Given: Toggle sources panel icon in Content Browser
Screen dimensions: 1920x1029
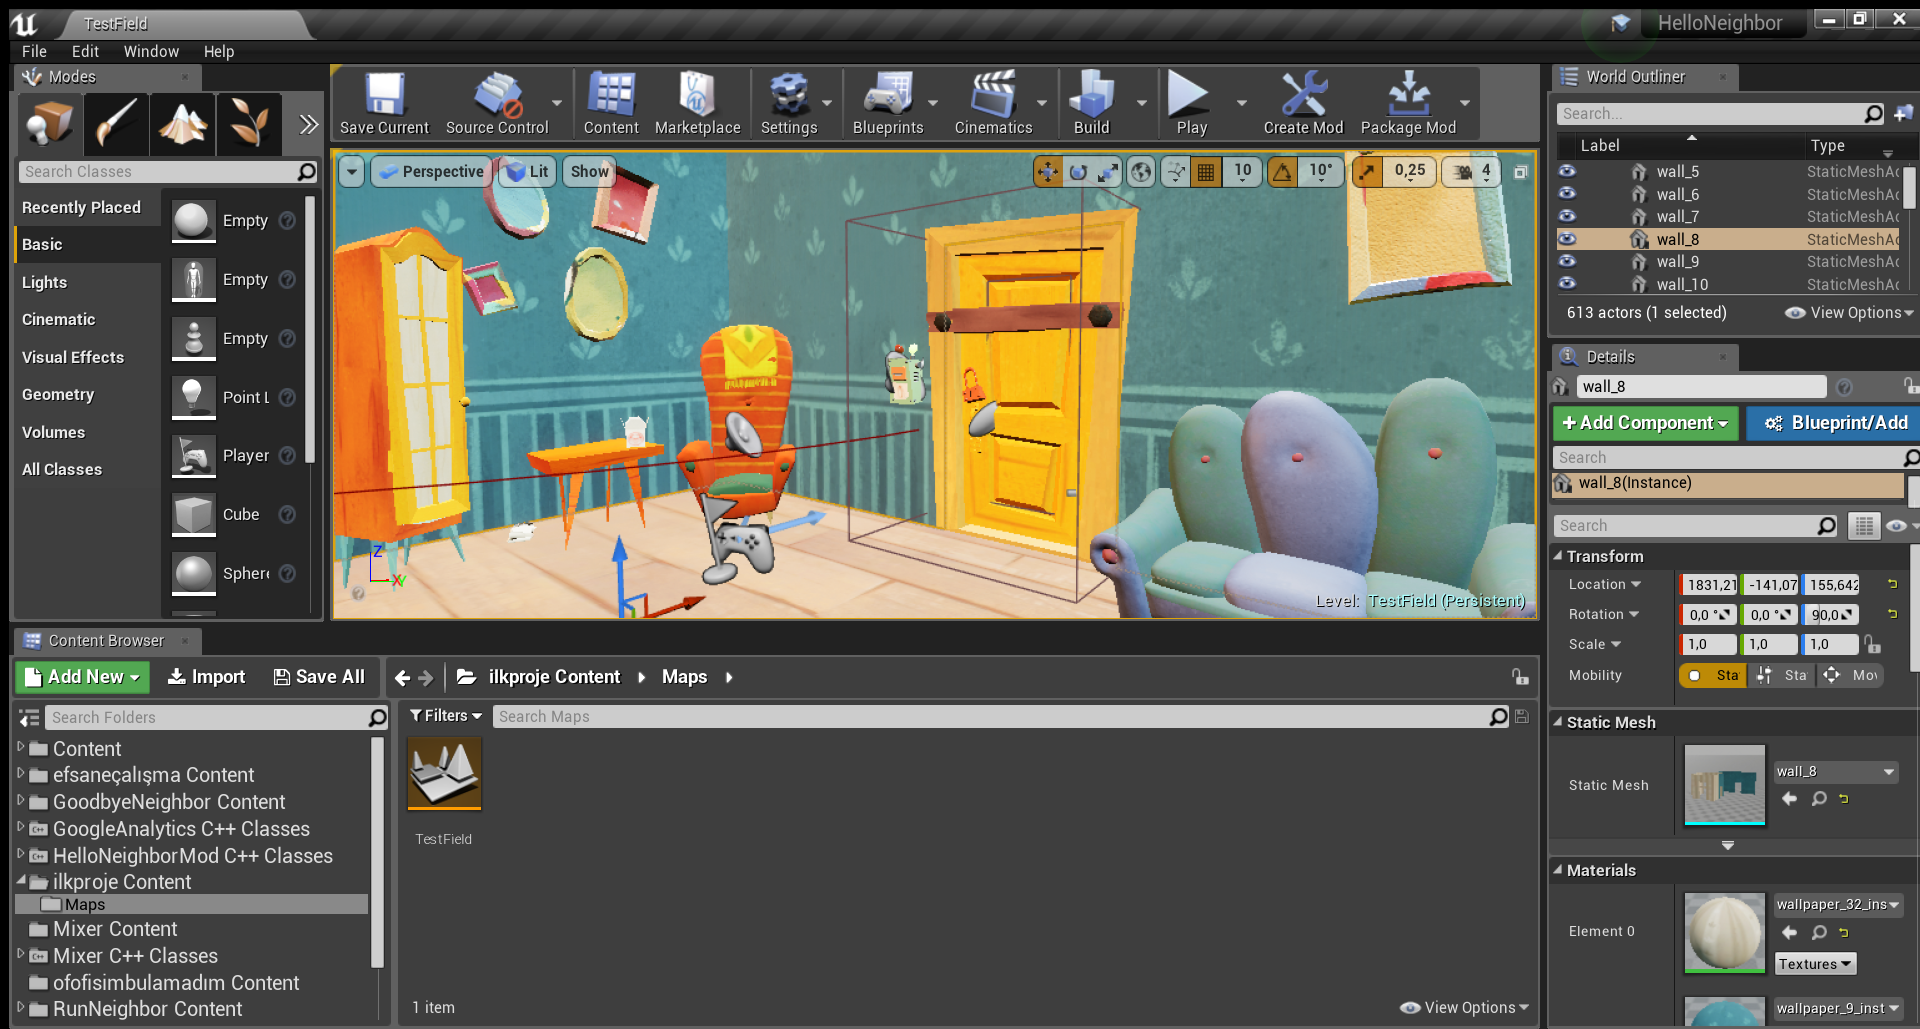Looking at the screenshot, I should click(x=29, y=717).
